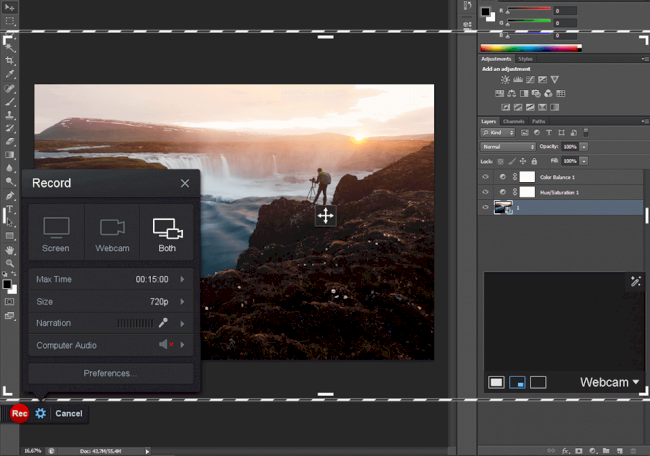
Task: Switch to the Channels tab
Action: (513, 121)
